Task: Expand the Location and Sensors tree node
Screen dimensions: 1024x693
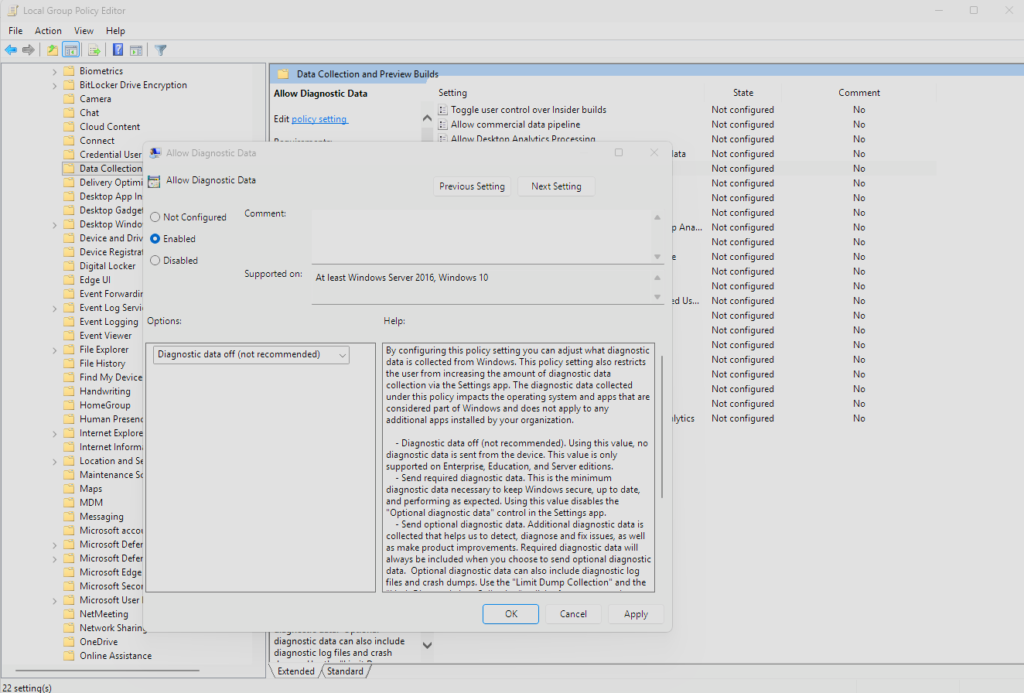Action: tap(55, 461)
